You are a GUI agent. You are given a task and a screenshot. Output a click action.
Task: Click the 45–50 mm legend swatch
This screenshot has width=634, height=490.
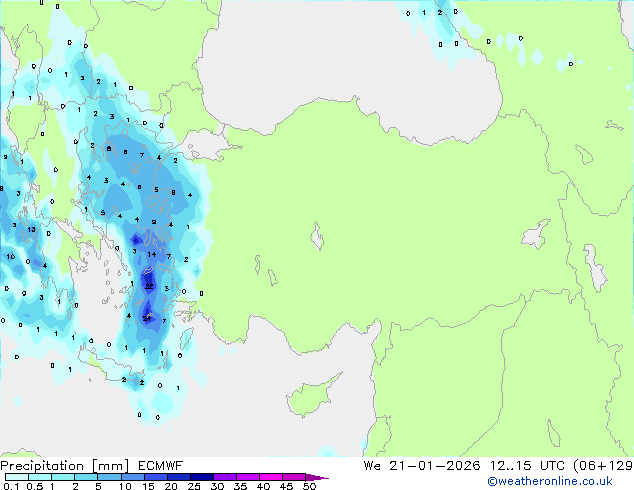click(x=294, y=477)
